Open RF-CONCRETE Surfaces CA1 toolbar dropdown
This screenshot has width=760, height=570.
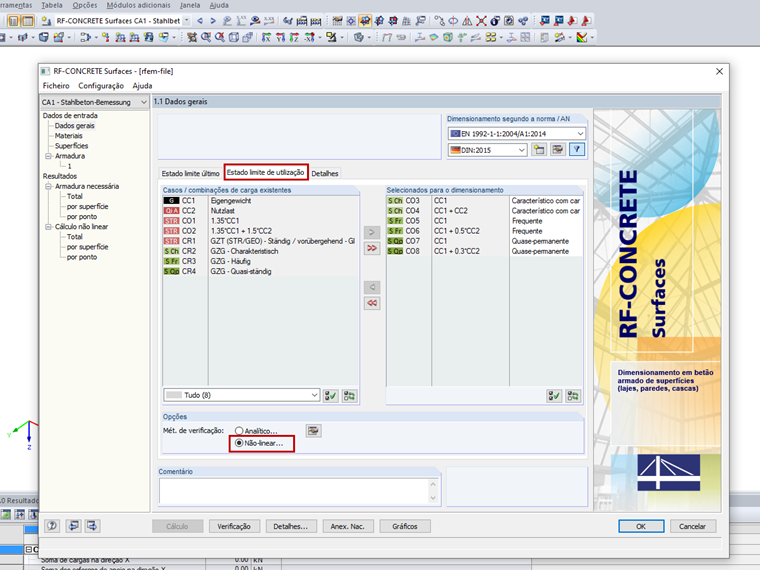pos(187,21)
